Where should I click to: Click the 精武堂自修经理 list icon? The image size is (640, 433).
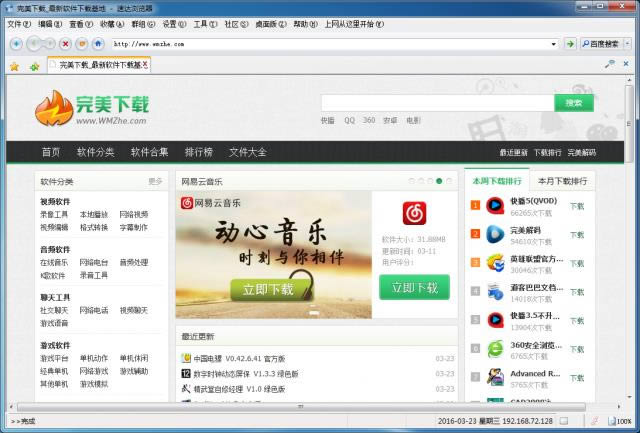(186, 389)
